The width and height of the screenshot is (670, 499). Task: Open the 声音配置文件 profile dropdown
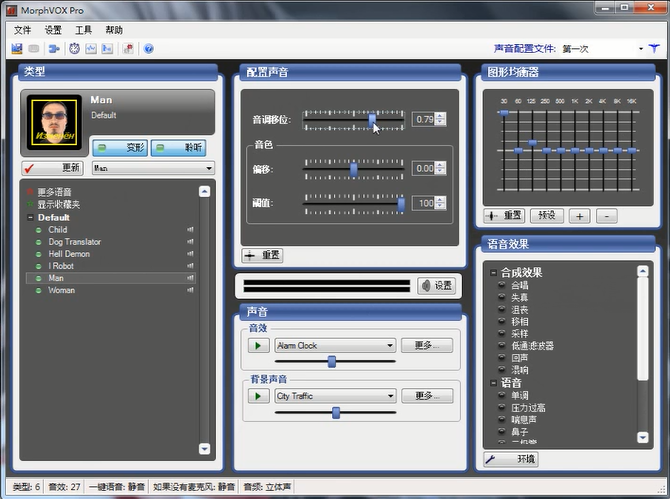(641, 49)
